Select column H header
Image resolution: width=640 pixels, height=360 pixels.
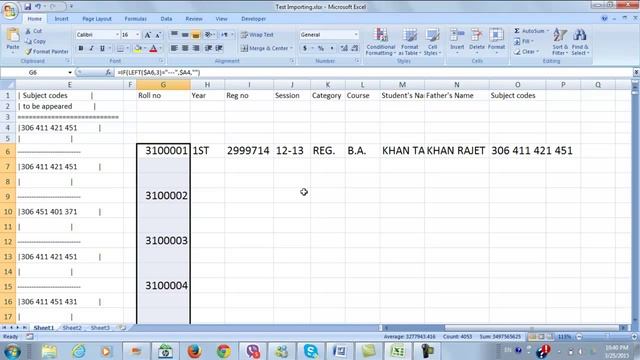click(207, 84)
